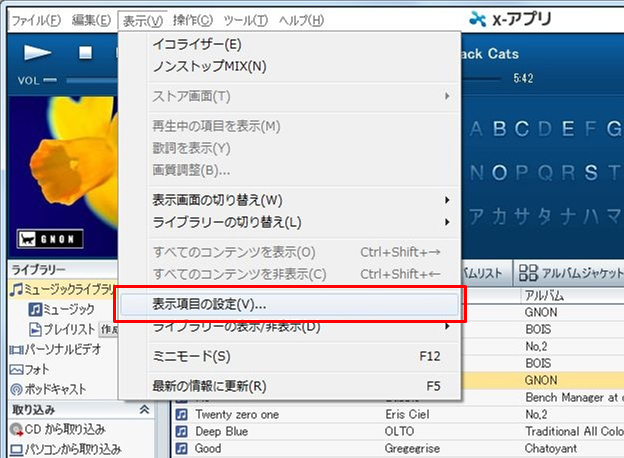Click CD から取り込み disc icon
This screenshot has height=458, width=624.
[16, 430]
